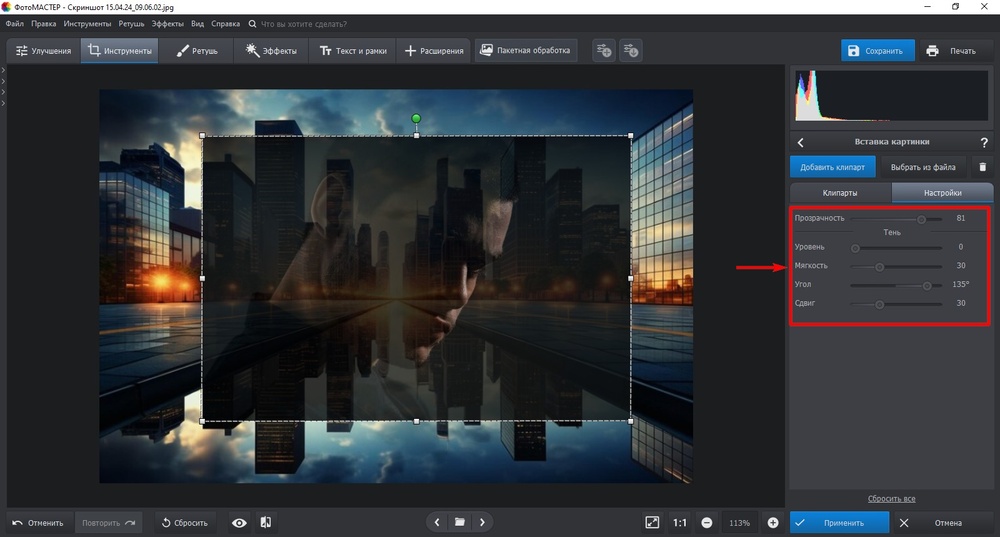Zoom out with the minus icon
This screenshot has width=1000, height=537.
pyautogui.click(x=707, y=522)
